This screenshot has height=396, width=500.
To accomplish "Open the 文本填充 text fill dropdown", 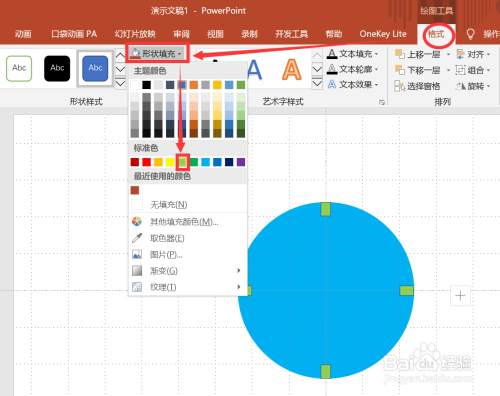I will (353, 54).
